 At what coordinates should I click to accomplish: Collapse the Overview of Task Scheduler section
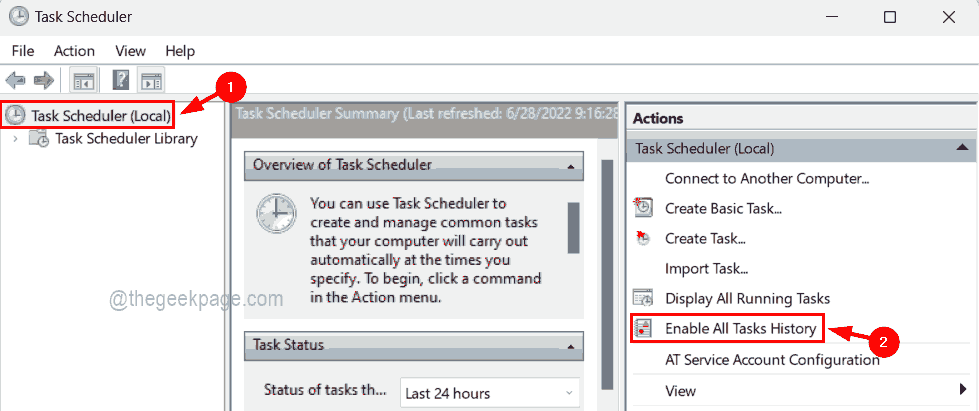pos(570,165)
